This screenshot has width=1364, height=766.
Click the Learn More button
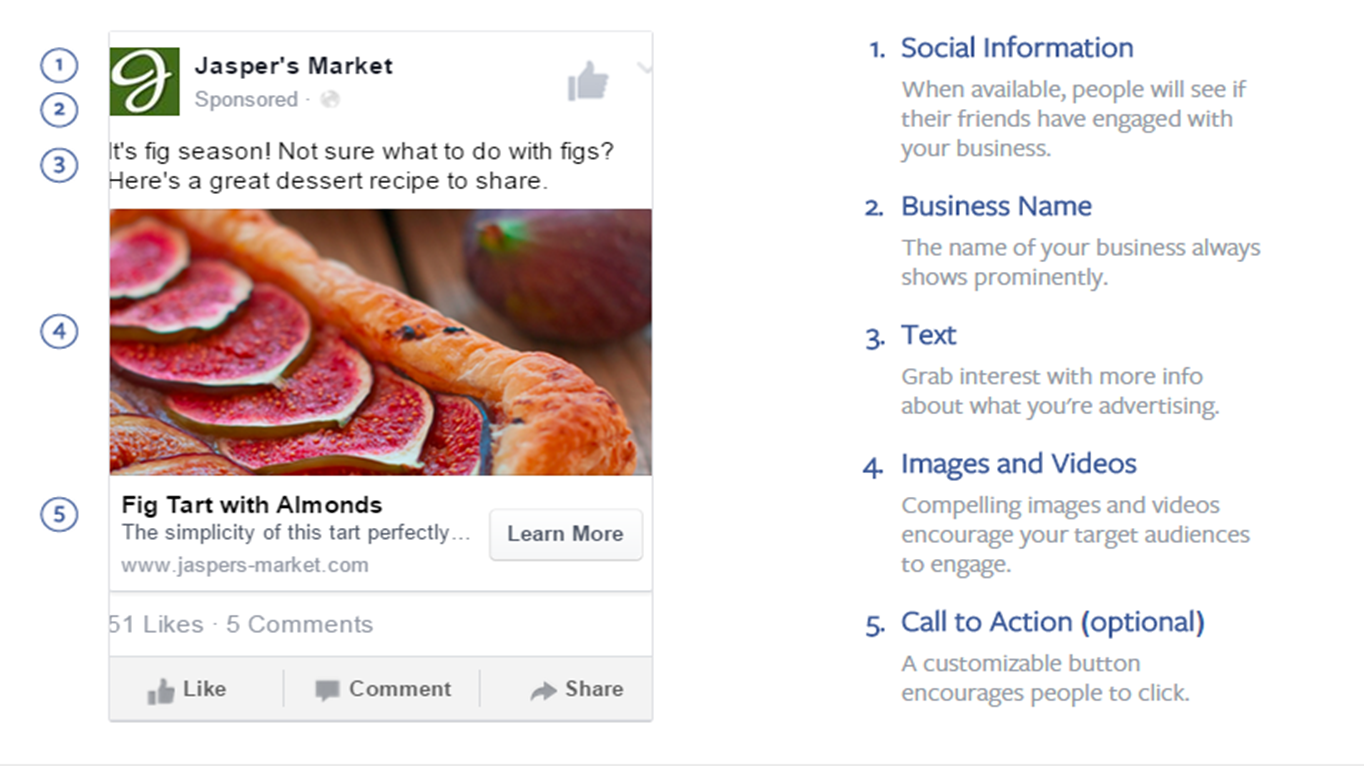[x=566, y=534]
